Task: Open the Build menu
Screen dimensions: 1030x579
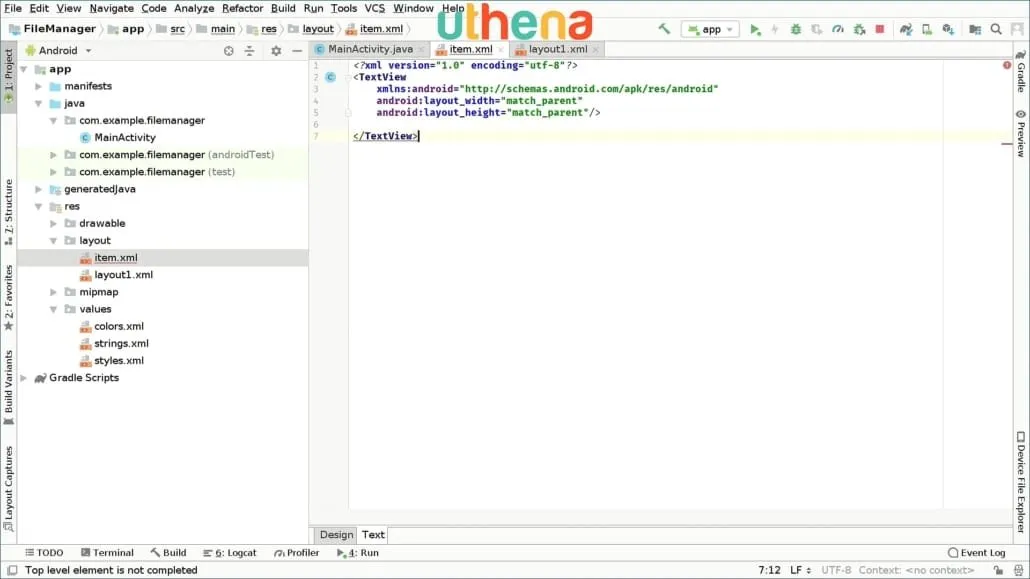Action: (283, 9)
